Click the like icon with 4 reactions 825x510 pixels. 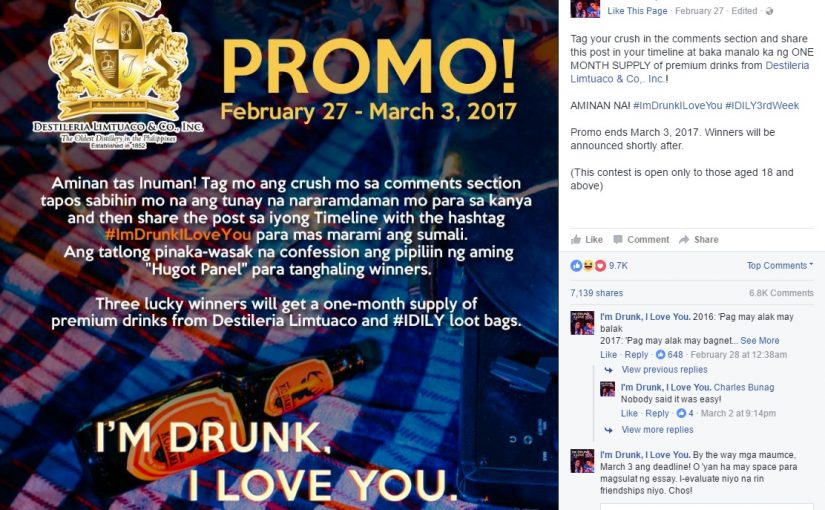(x=681, y=413)
